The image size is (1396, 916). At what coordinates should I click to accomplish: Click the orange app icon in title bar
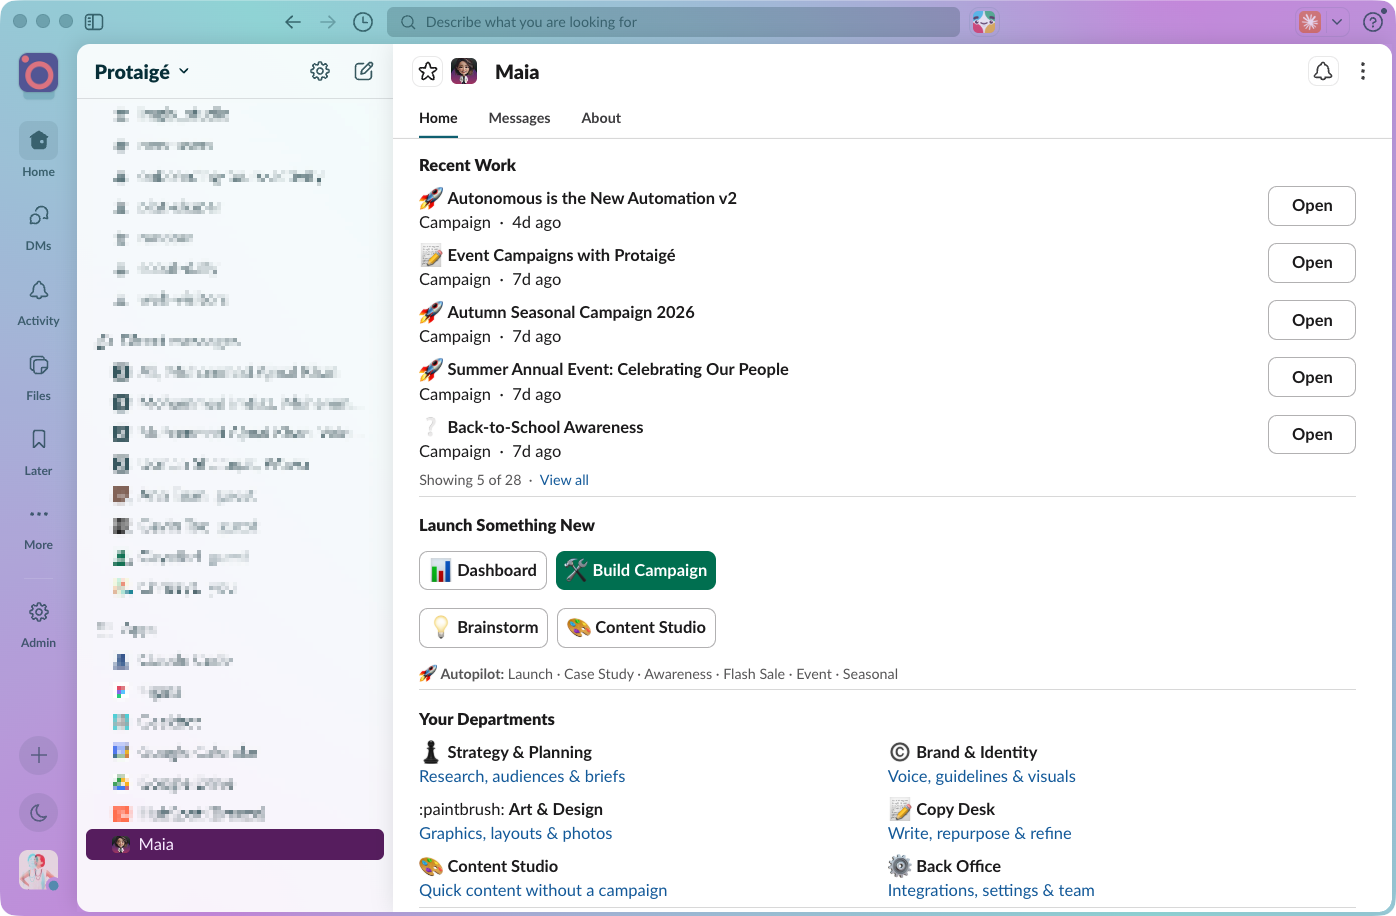[1310, 22]
